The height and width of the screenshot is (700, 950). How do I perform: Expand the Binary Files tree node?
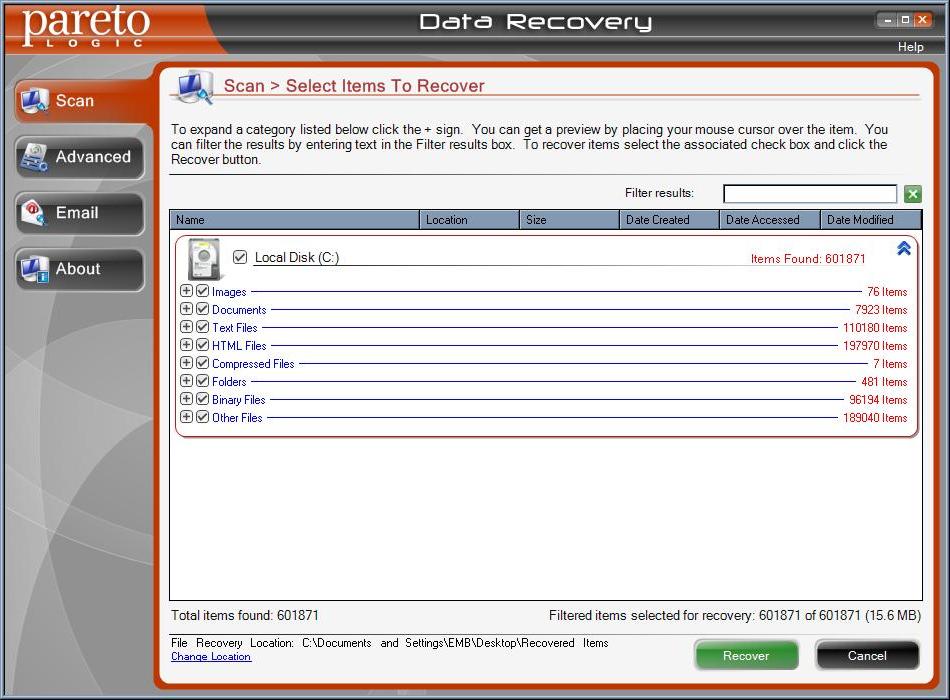tap(186, 399)
